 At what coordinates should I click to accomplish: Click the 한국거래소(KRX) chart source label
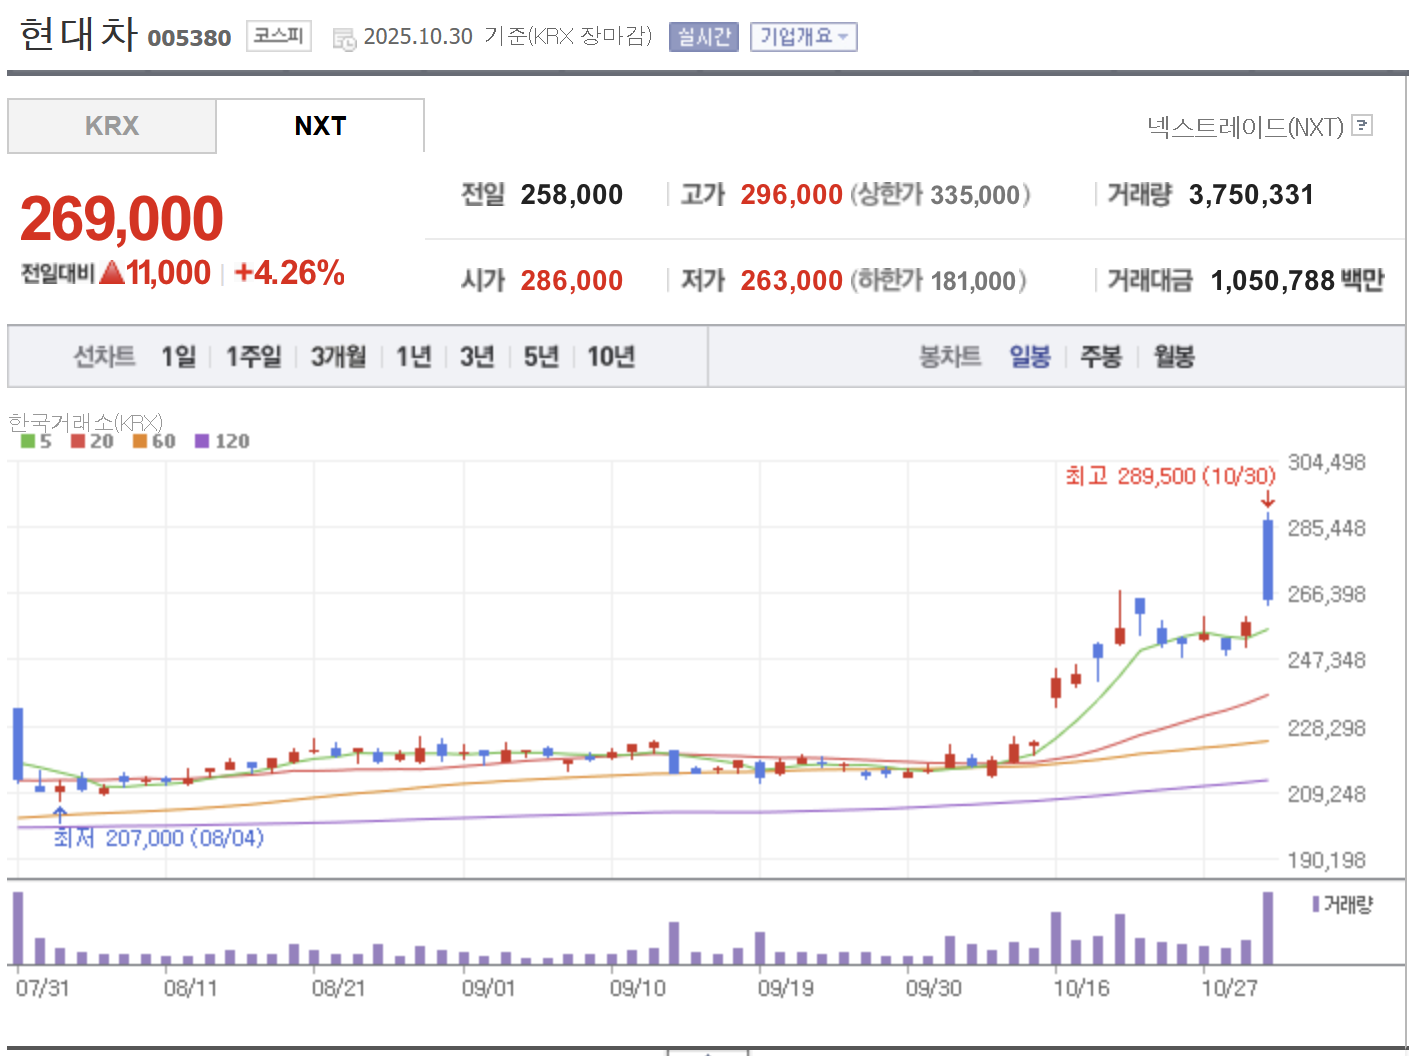coord(85,423)
